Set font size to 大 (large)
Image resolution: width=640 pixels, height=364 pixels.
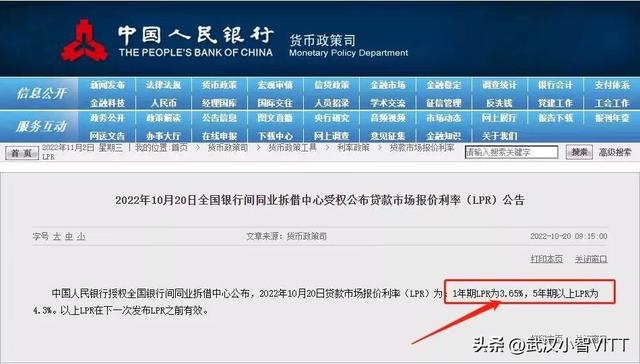57,236
